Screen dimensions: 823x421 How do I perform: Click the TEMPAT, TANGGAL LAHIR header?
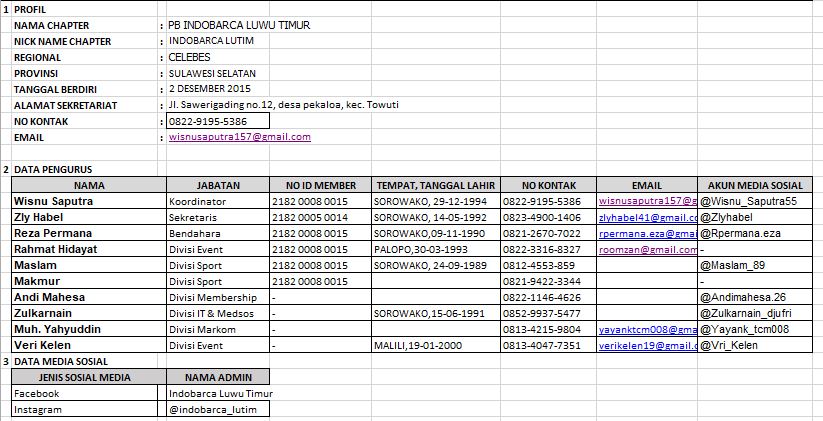[x=436, y=185]
